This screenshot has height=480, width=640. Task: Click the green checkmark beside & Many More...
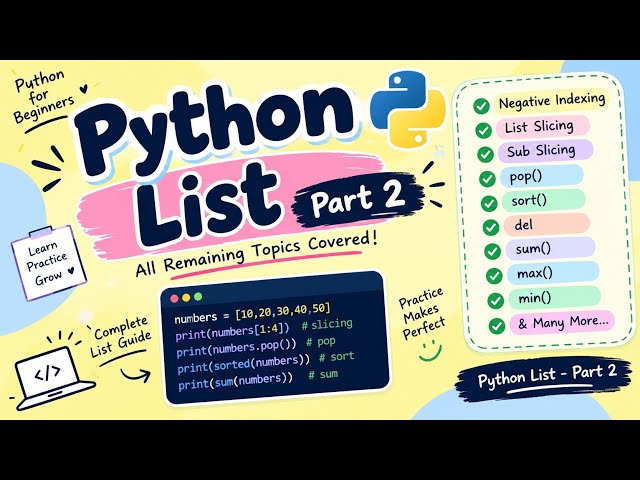click(497, 326)
